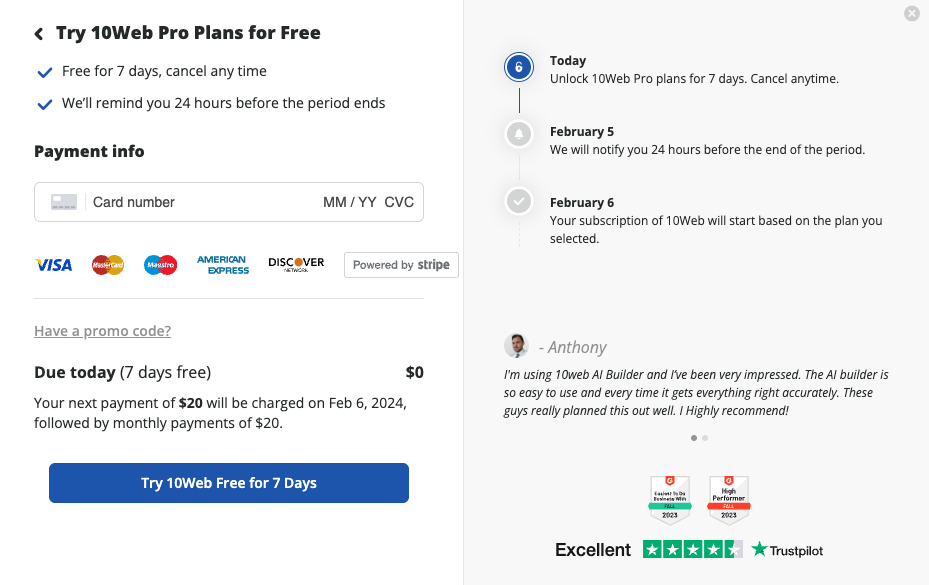Click the American Express logo
This screenshot has height=585, width=929.
[x=222, y=265]
